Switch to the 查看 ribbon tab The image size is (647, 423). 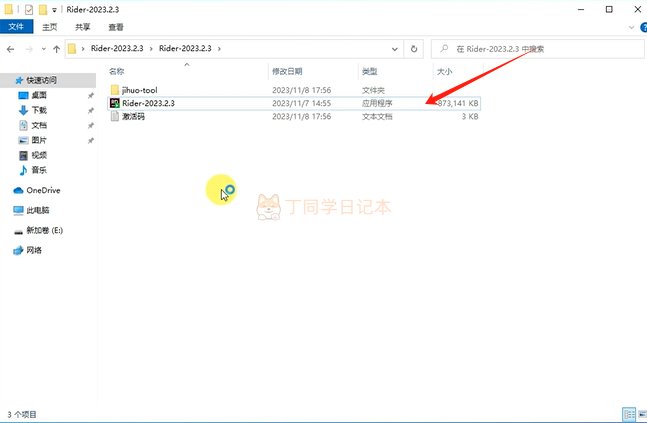click(x=116, y=27)
